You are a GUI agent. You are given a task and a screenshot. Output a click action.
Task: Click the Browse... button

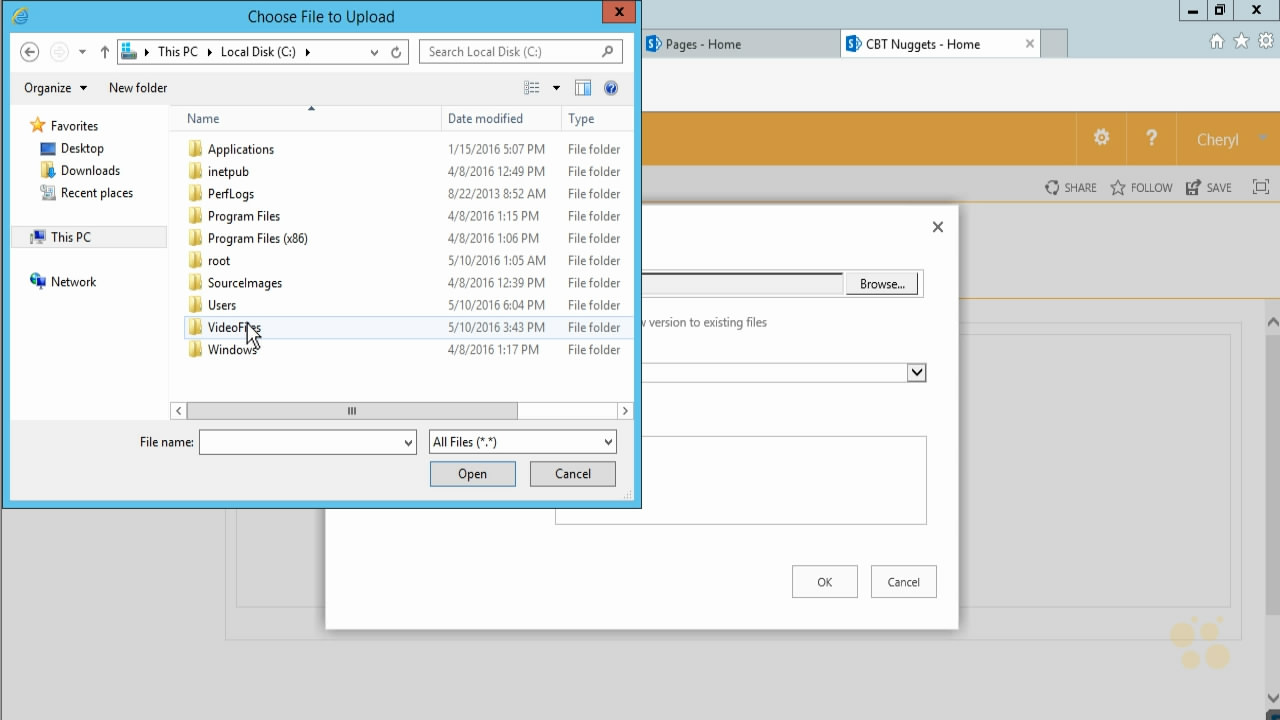pos(882,284)
